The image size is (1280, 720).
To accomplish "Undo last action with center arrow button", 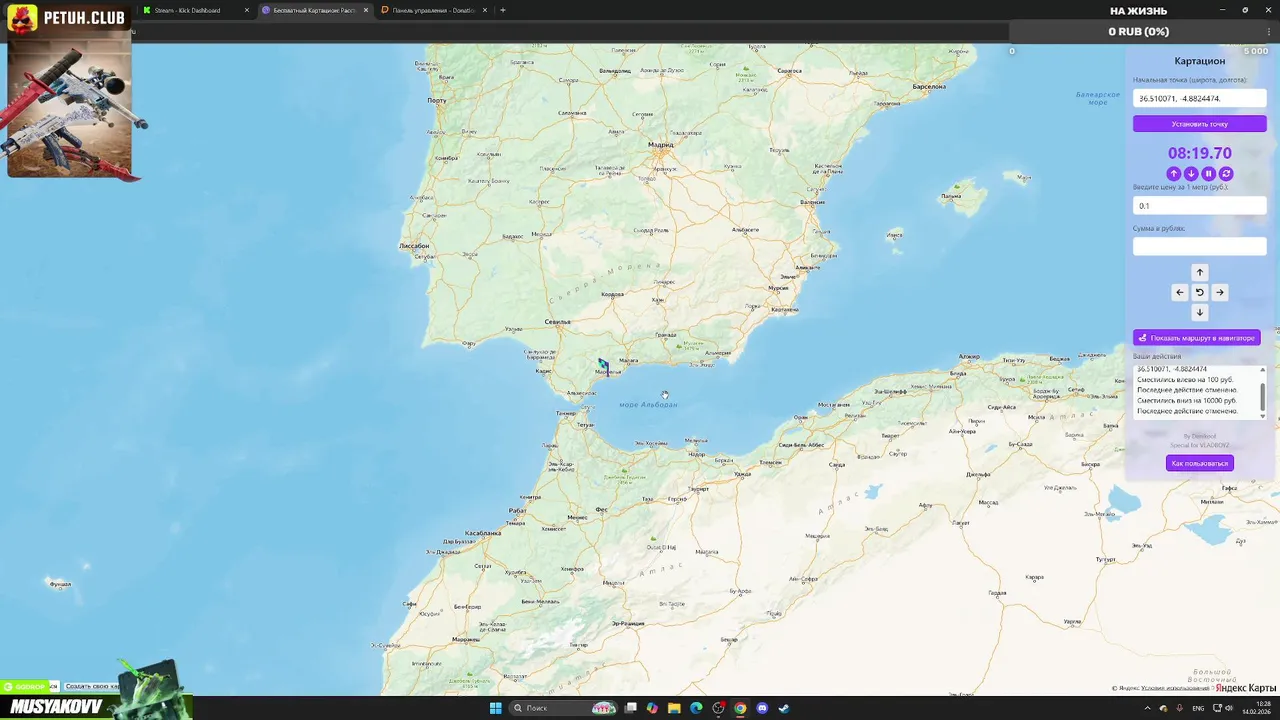I will 1200,292.
